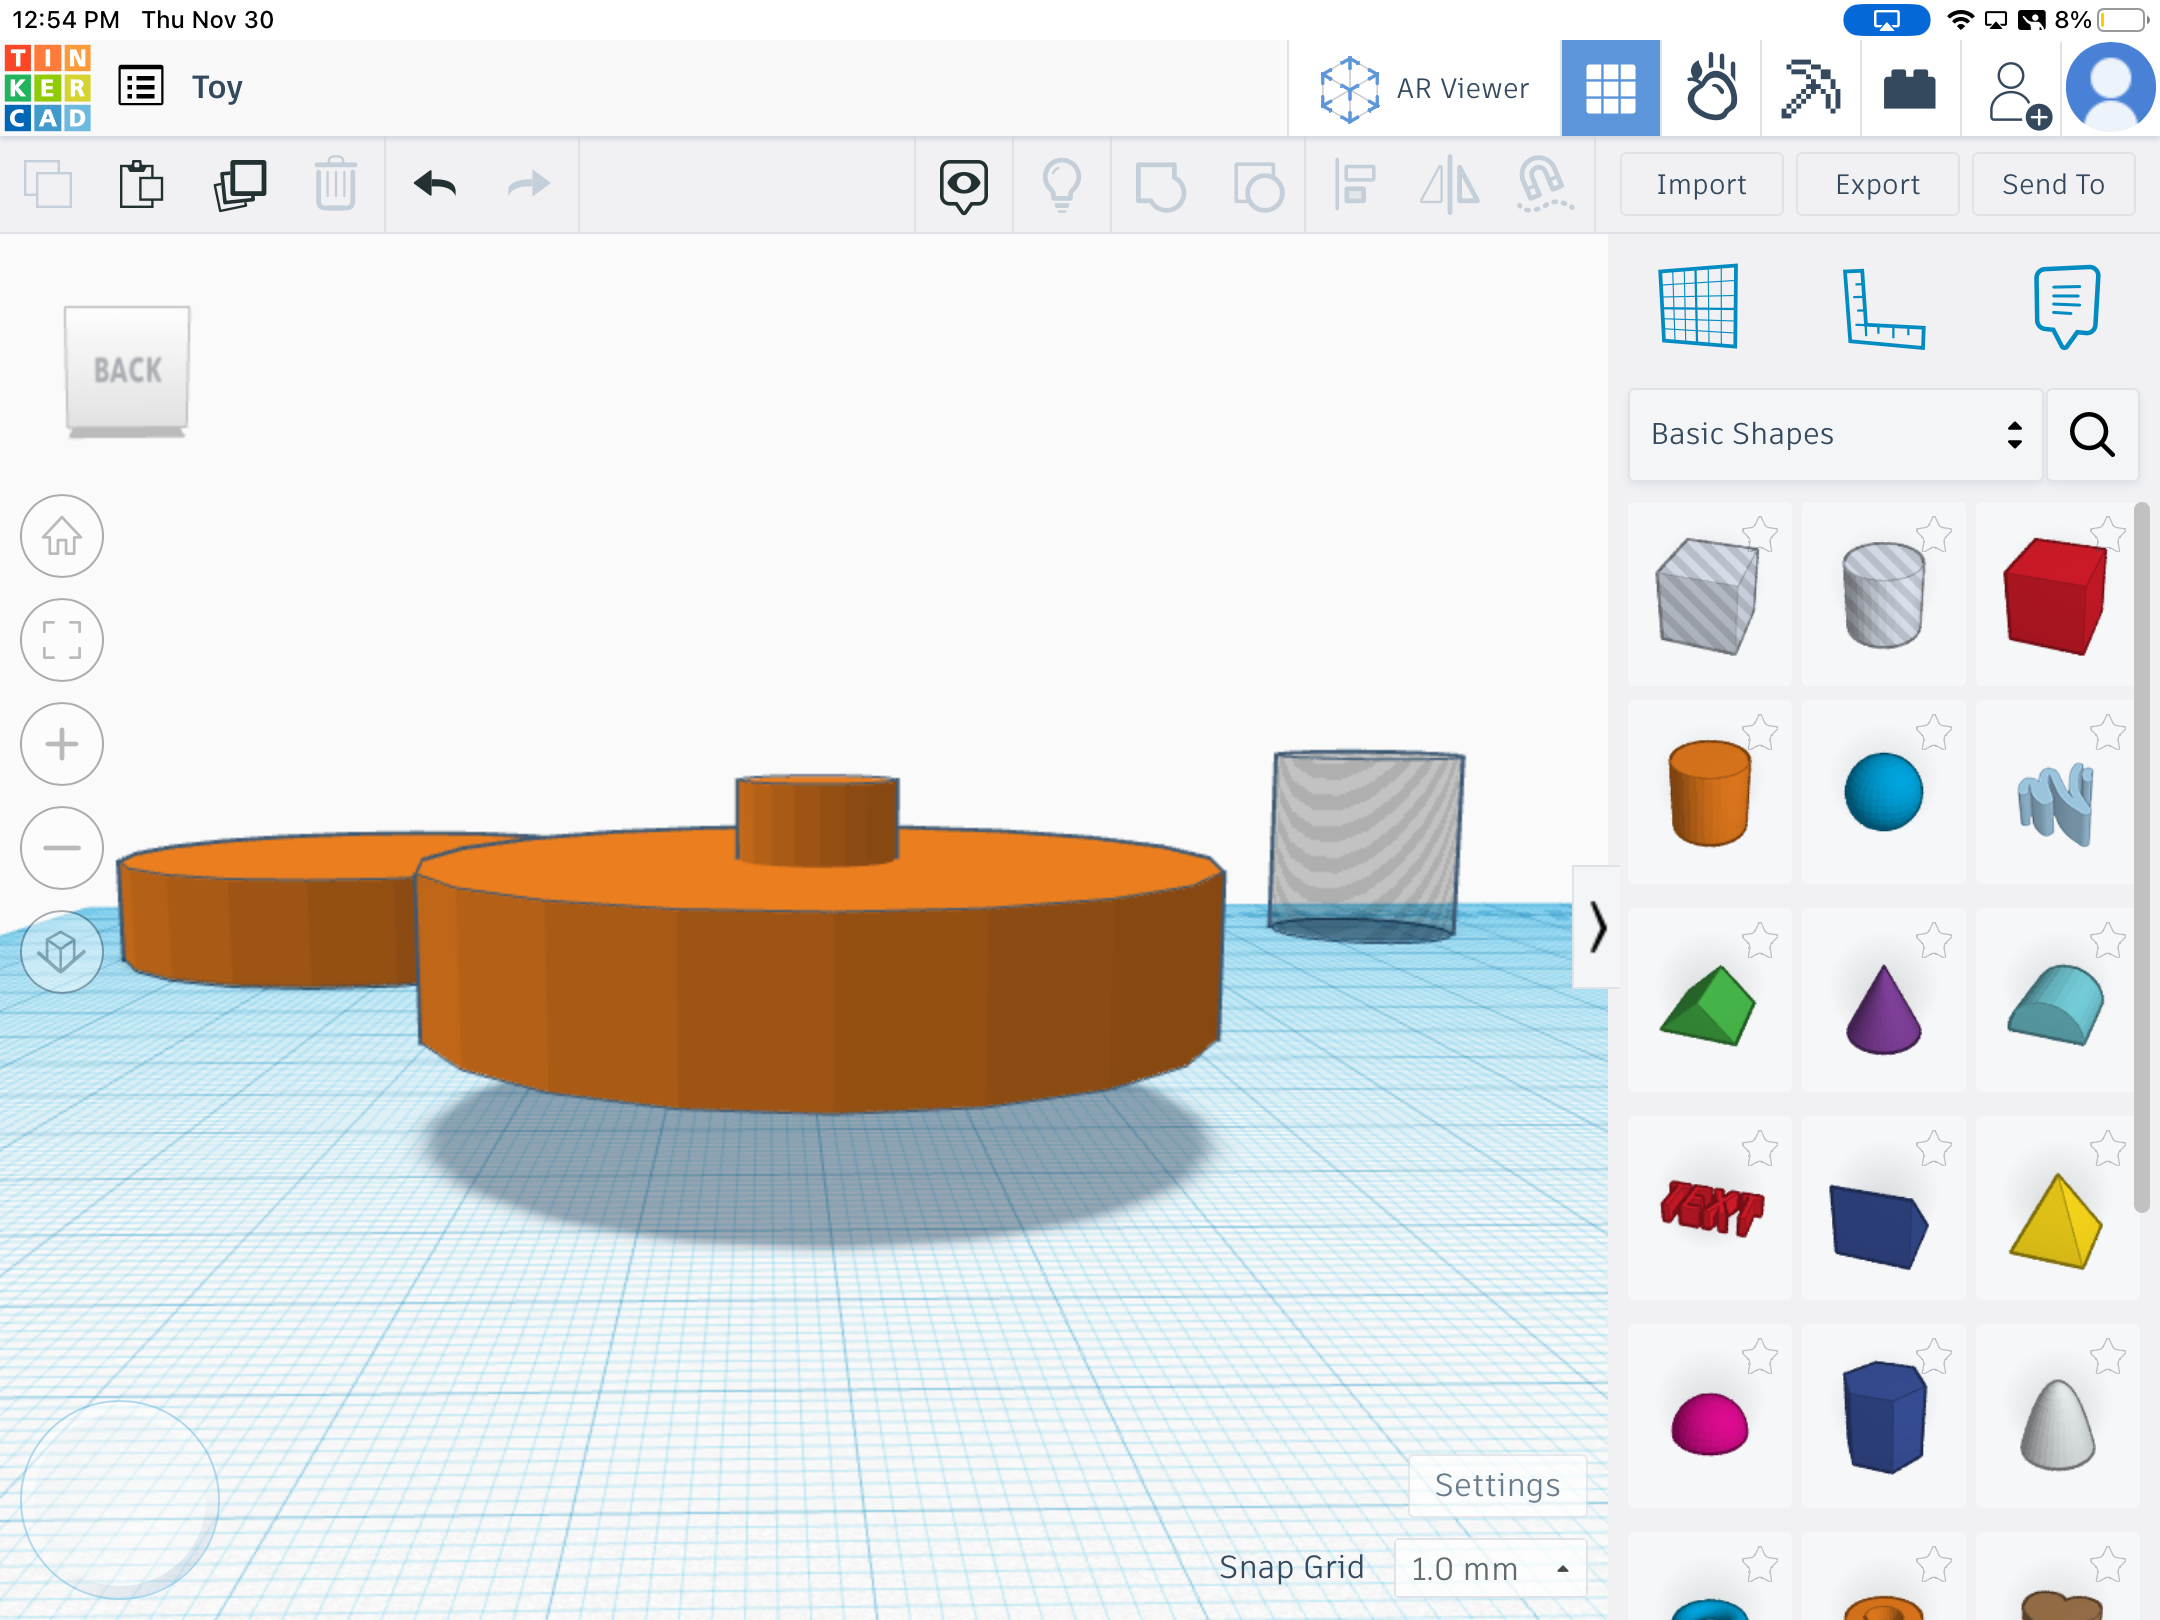Click the Delete trash icon
2160x1620 pixels.
tap(336, 185)
